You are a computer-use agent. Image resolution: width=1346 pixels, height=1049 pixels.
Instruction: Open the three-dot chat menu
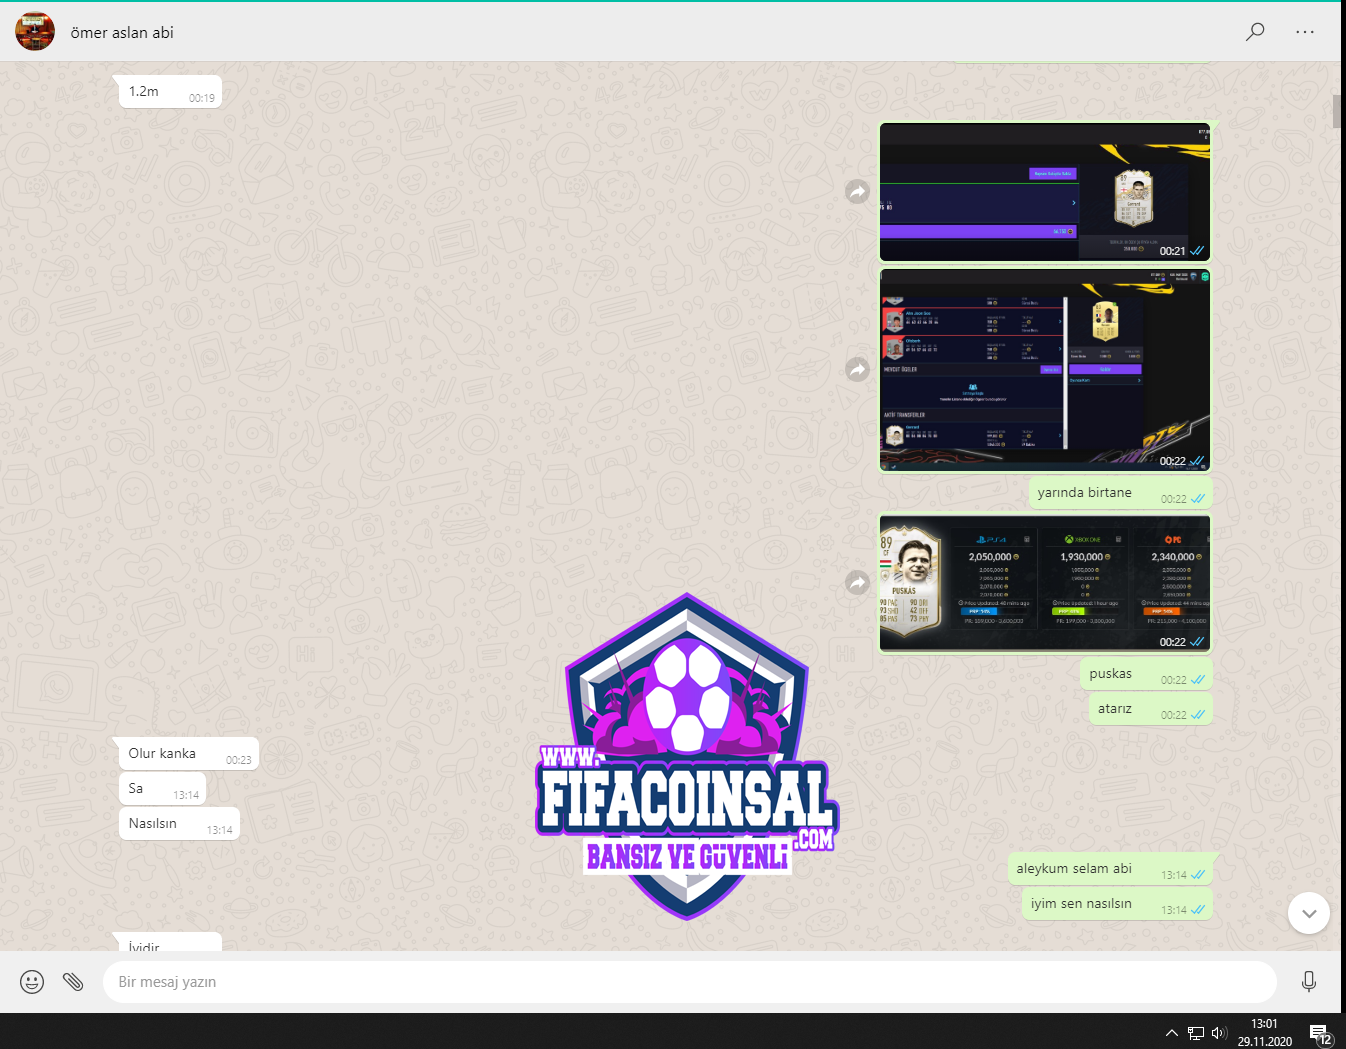point(1305,32)
